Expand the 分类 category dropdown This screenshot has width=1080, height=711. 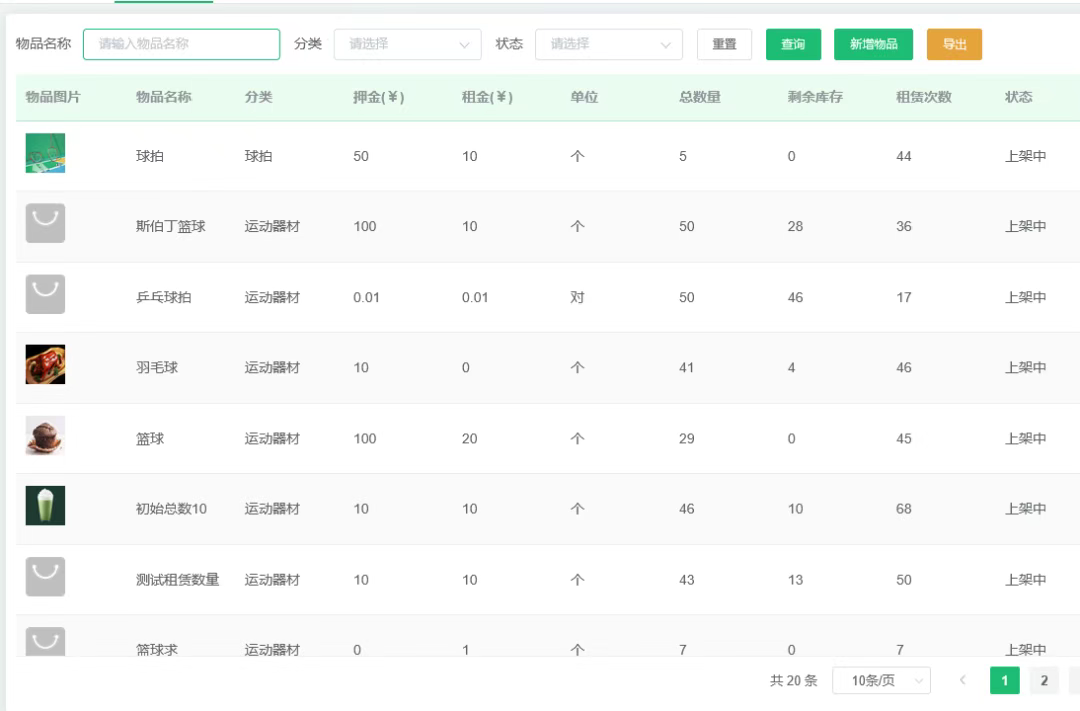(x=408, y=44)
